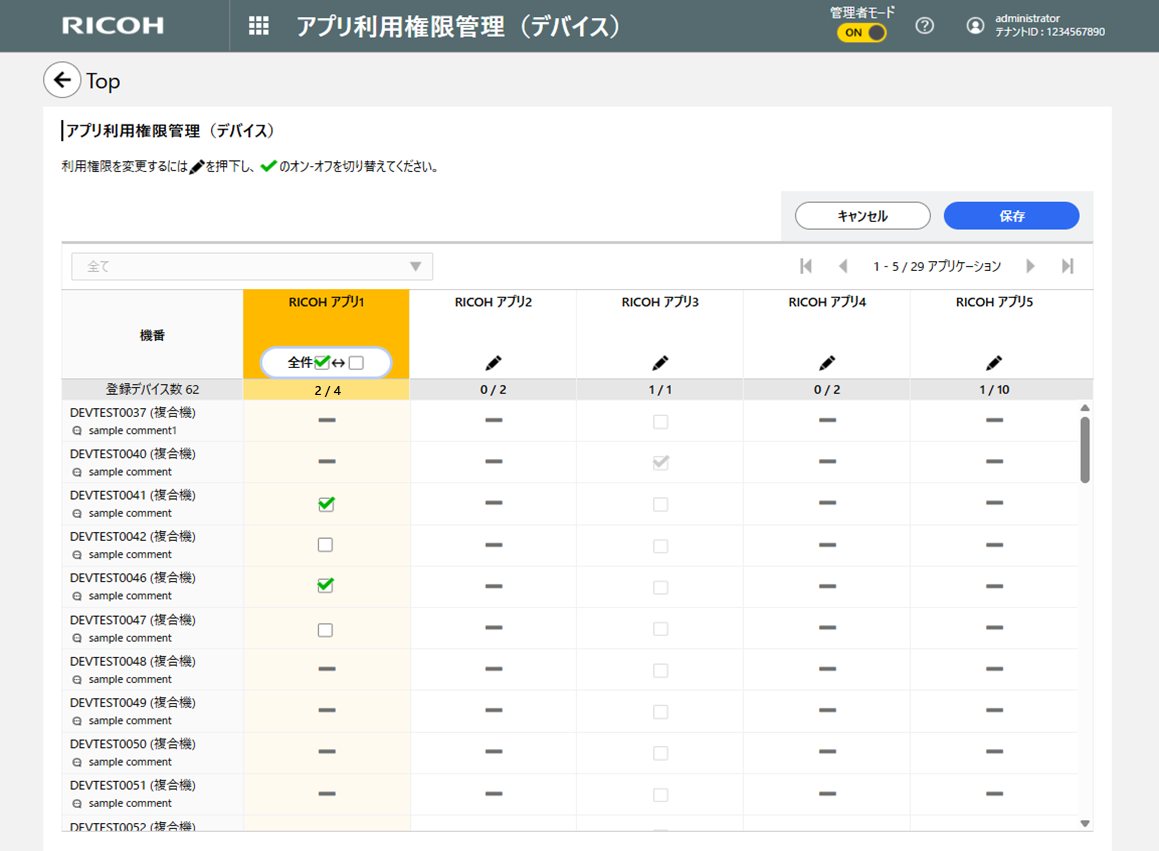
Task: Click the 2 / 4 count under RICOH アプリ1
Action: tap(327, 390)
